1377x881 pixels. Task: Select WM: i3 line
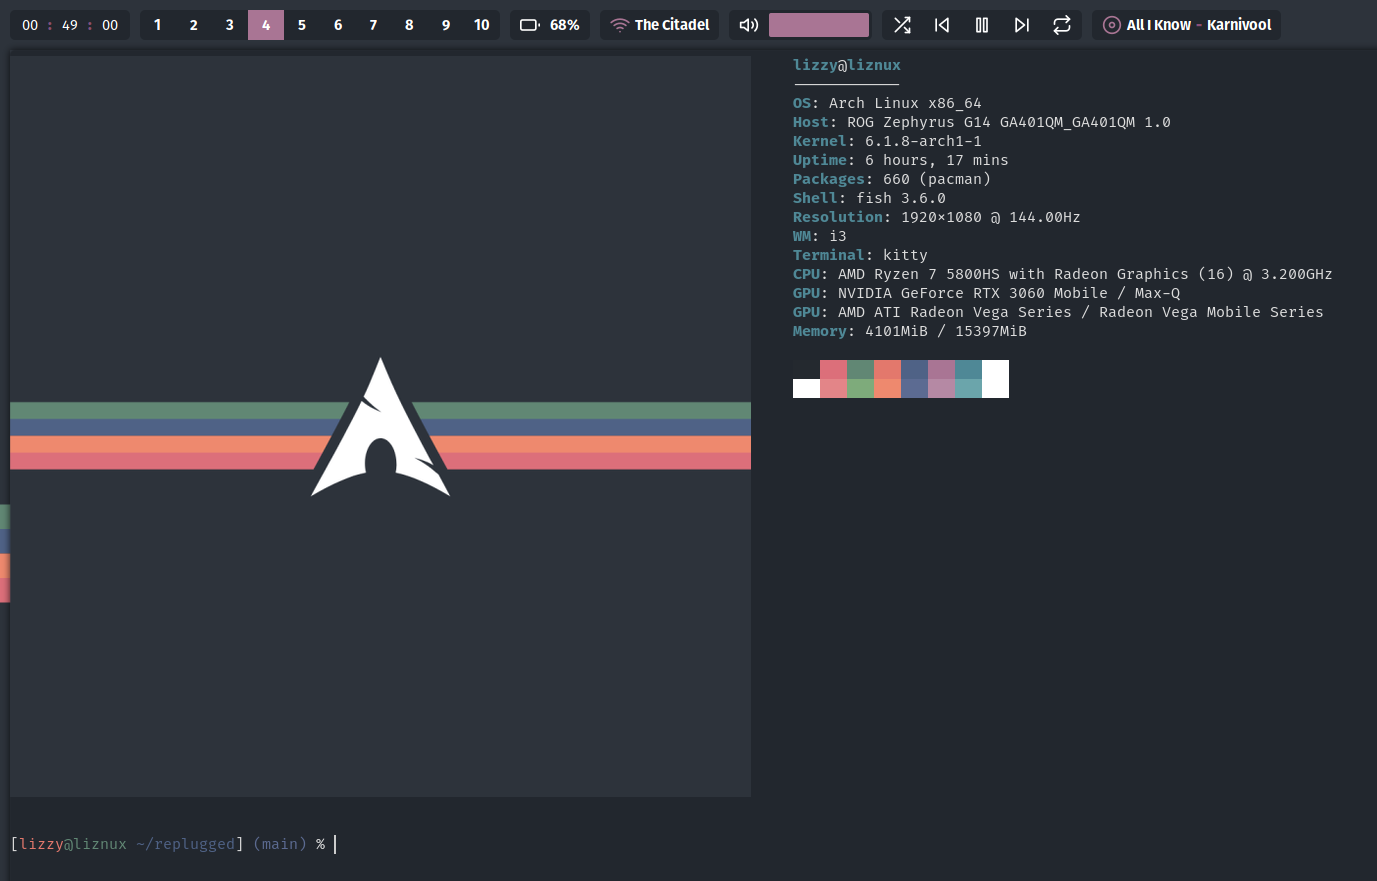pyautogui.click(x=820, y=236)
